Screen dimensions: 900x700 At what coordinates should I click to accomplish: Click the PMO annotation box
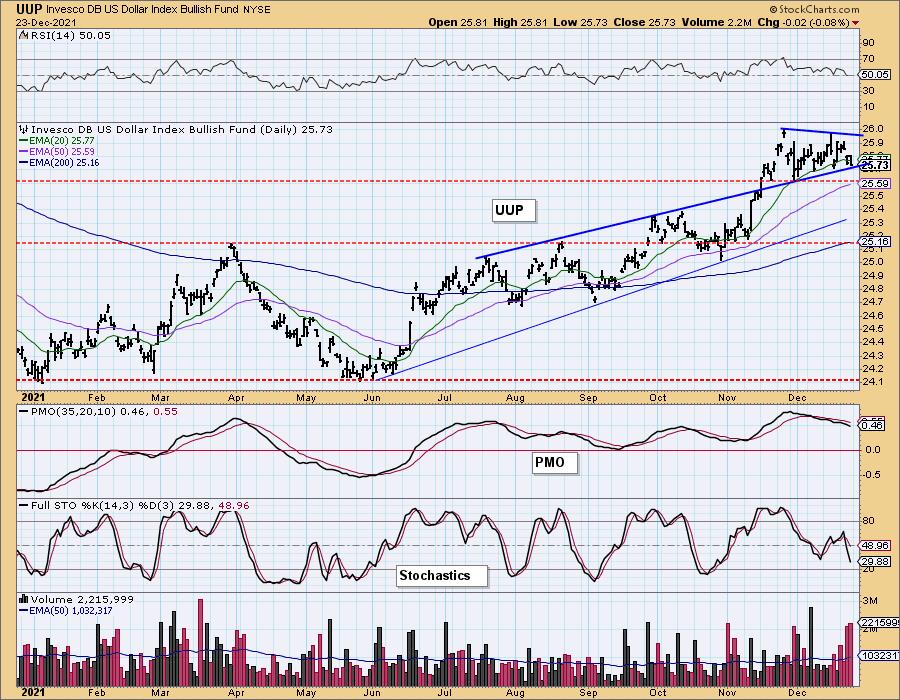(x=553, y=462)
